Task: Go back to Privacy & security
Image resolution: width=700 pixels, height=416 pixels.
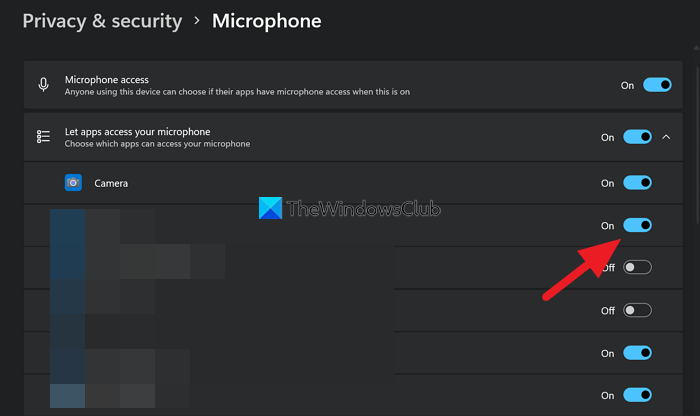Action: click(x=102, y=21)
